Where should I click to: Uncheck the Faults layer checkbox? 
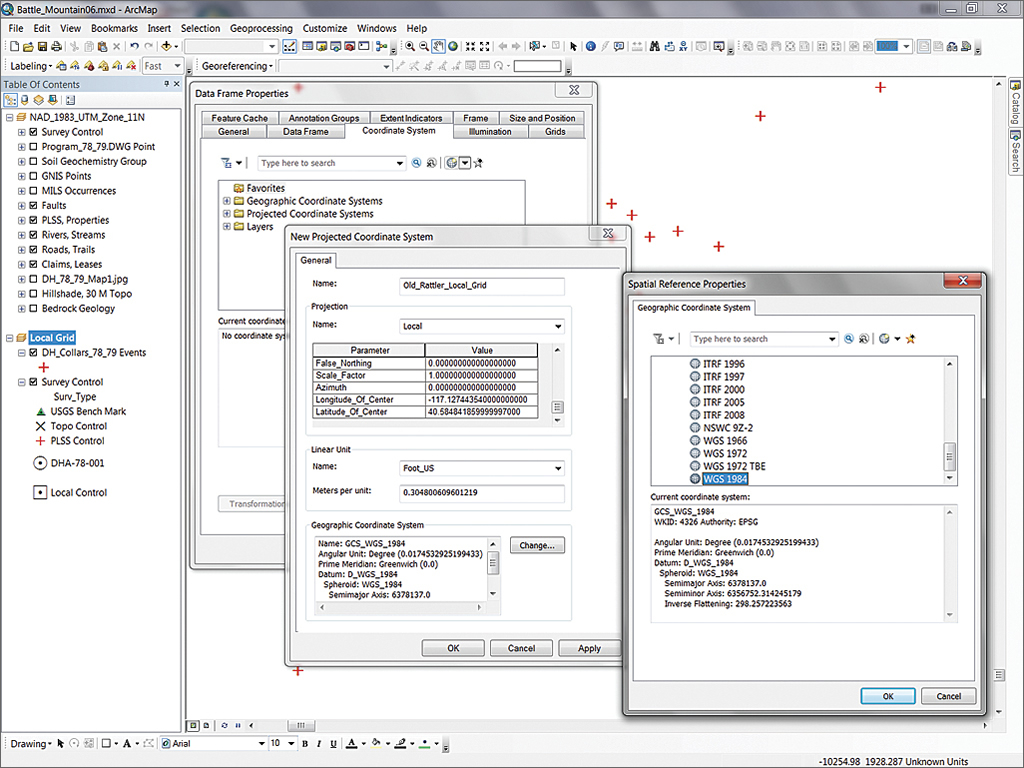point(33,206)
